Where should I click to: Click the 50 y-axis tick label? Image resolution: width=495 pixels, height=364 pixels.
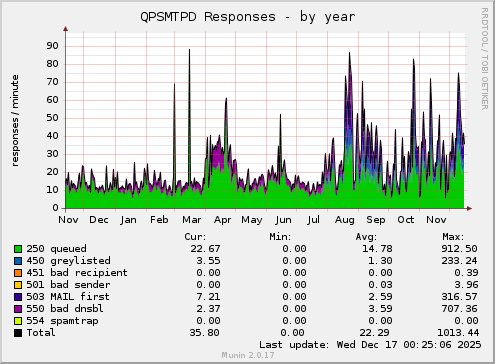coord(53,118)
